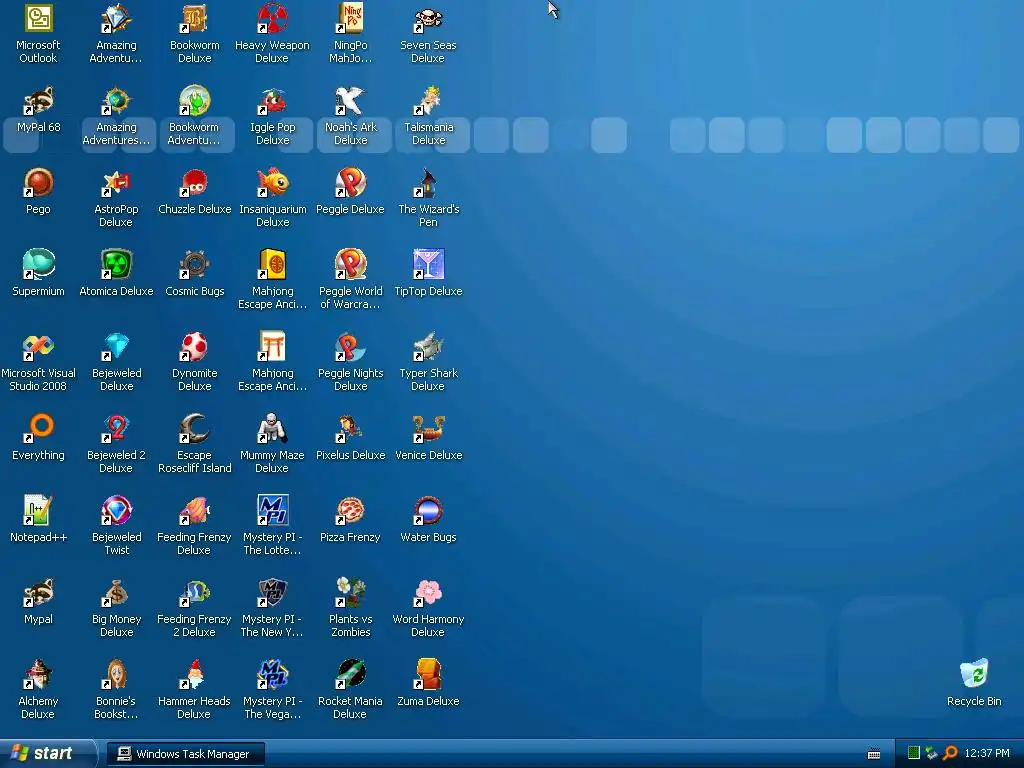The height and width of the screenshot is (768, 1024).
Task: Click the orange magnifier tray icon
Action: coord(950,753)
